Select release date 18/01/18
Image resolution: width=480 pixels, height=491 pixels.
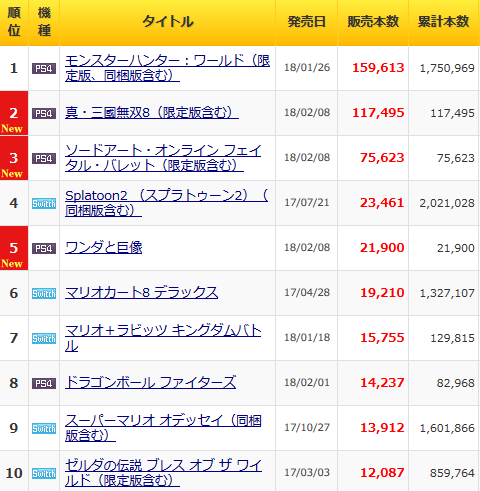pos(307,338)
